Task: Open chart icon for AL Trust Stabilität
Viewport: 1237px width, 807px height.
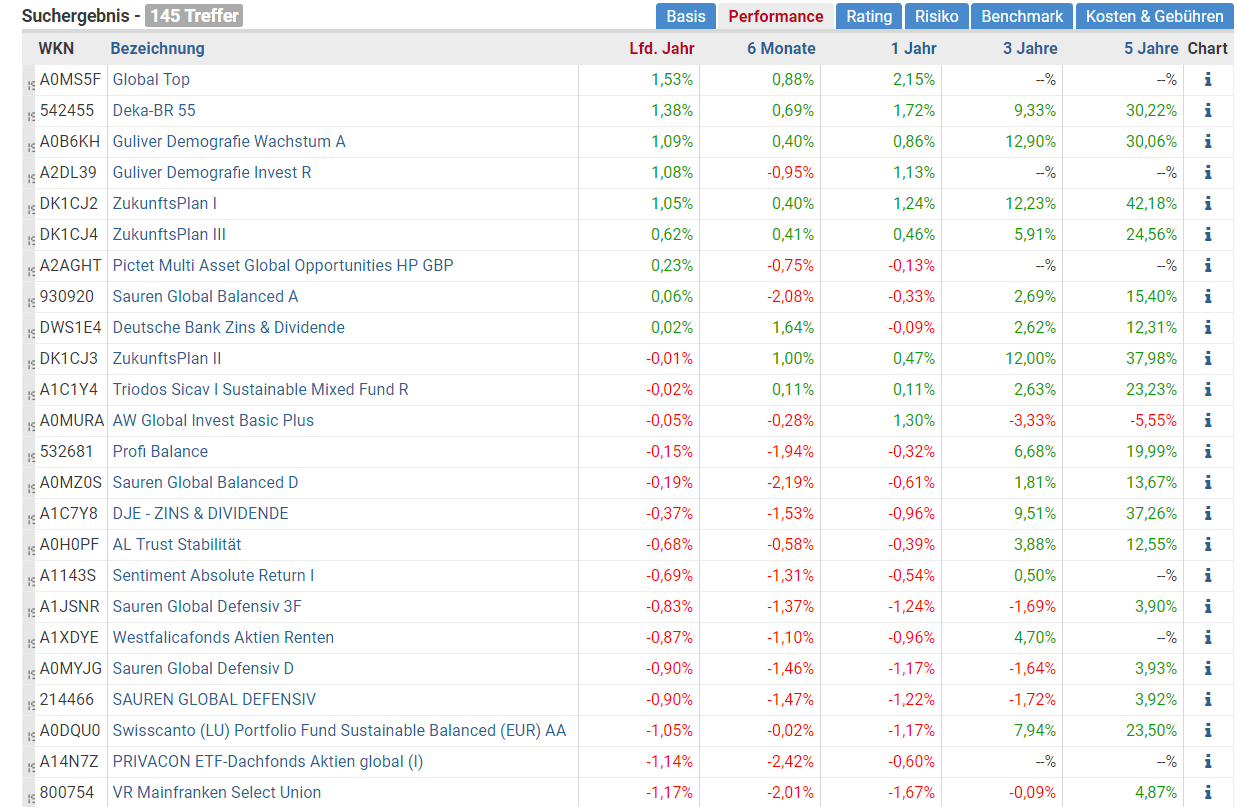Action: pyautogui.click(x=1208, y=545)
